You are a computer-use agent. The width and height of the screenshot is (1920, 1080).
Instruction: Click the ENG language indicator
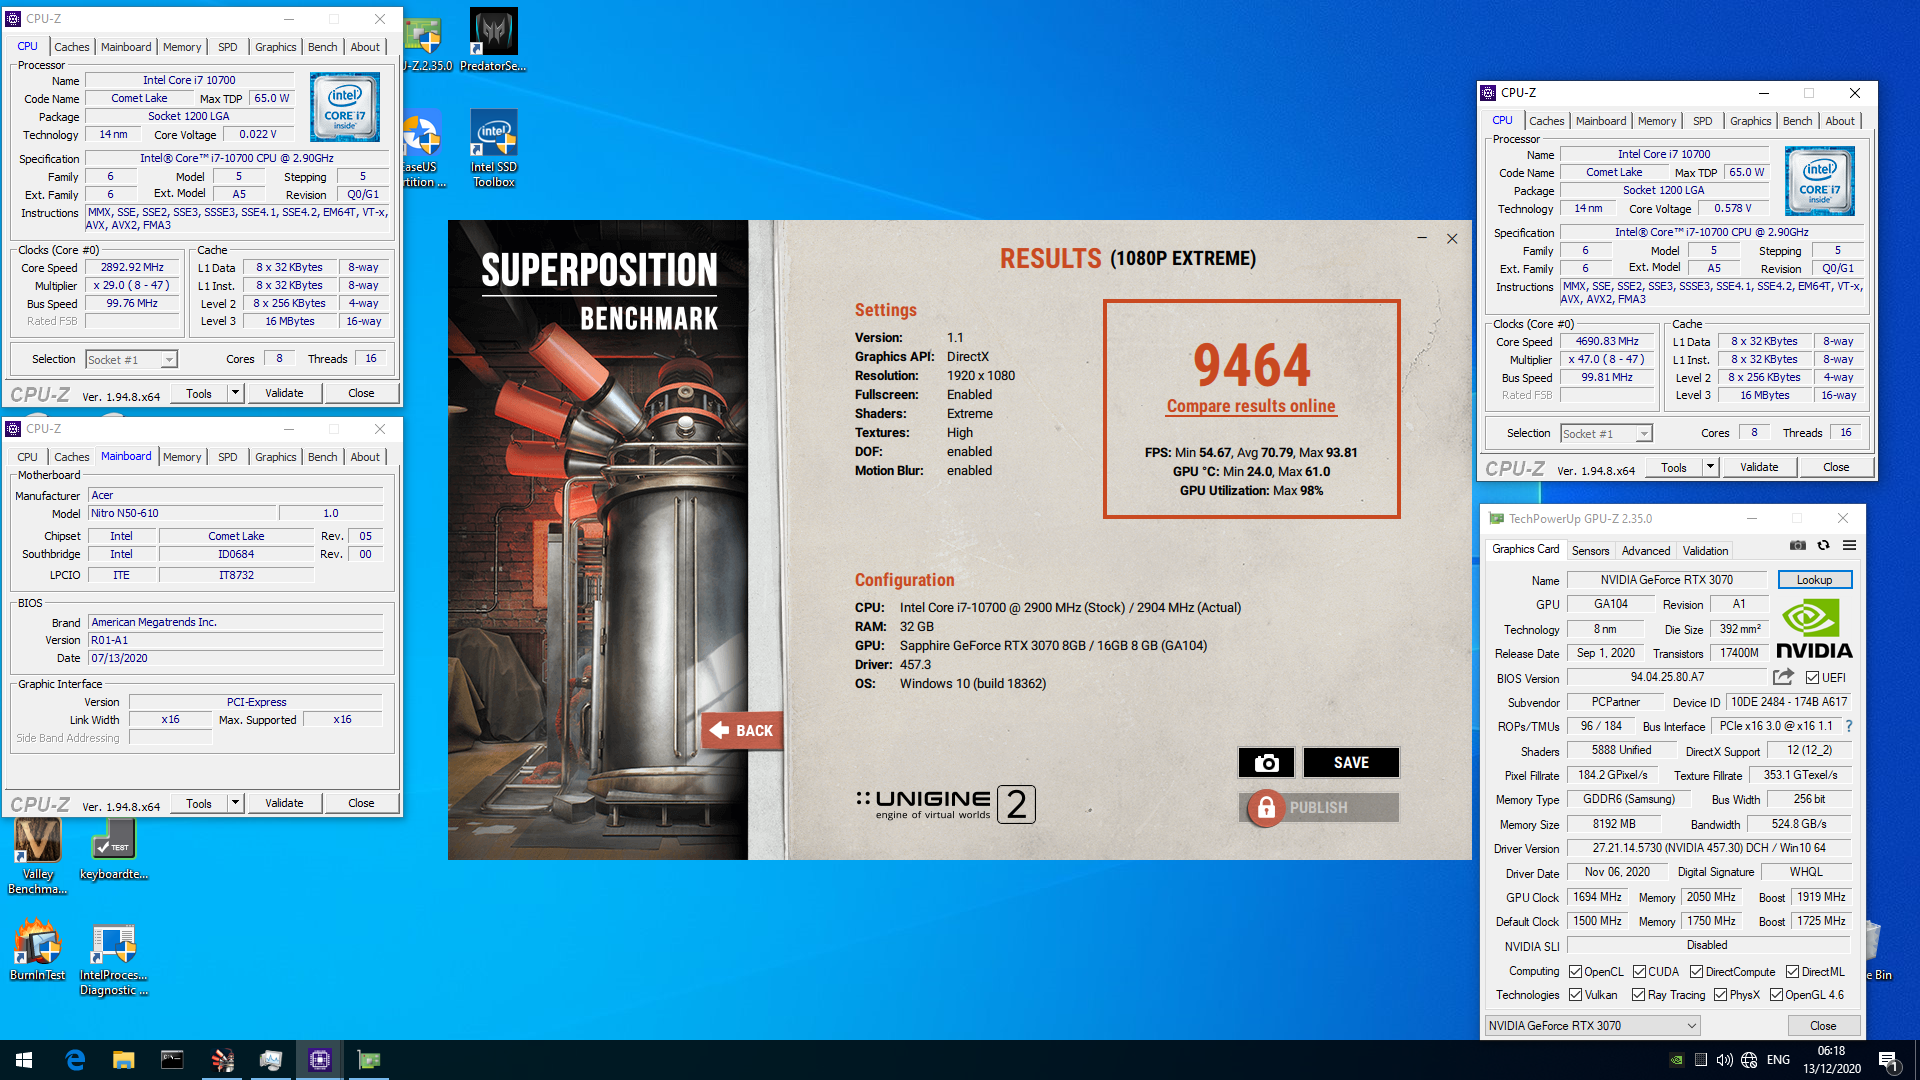point(1778,1060)
